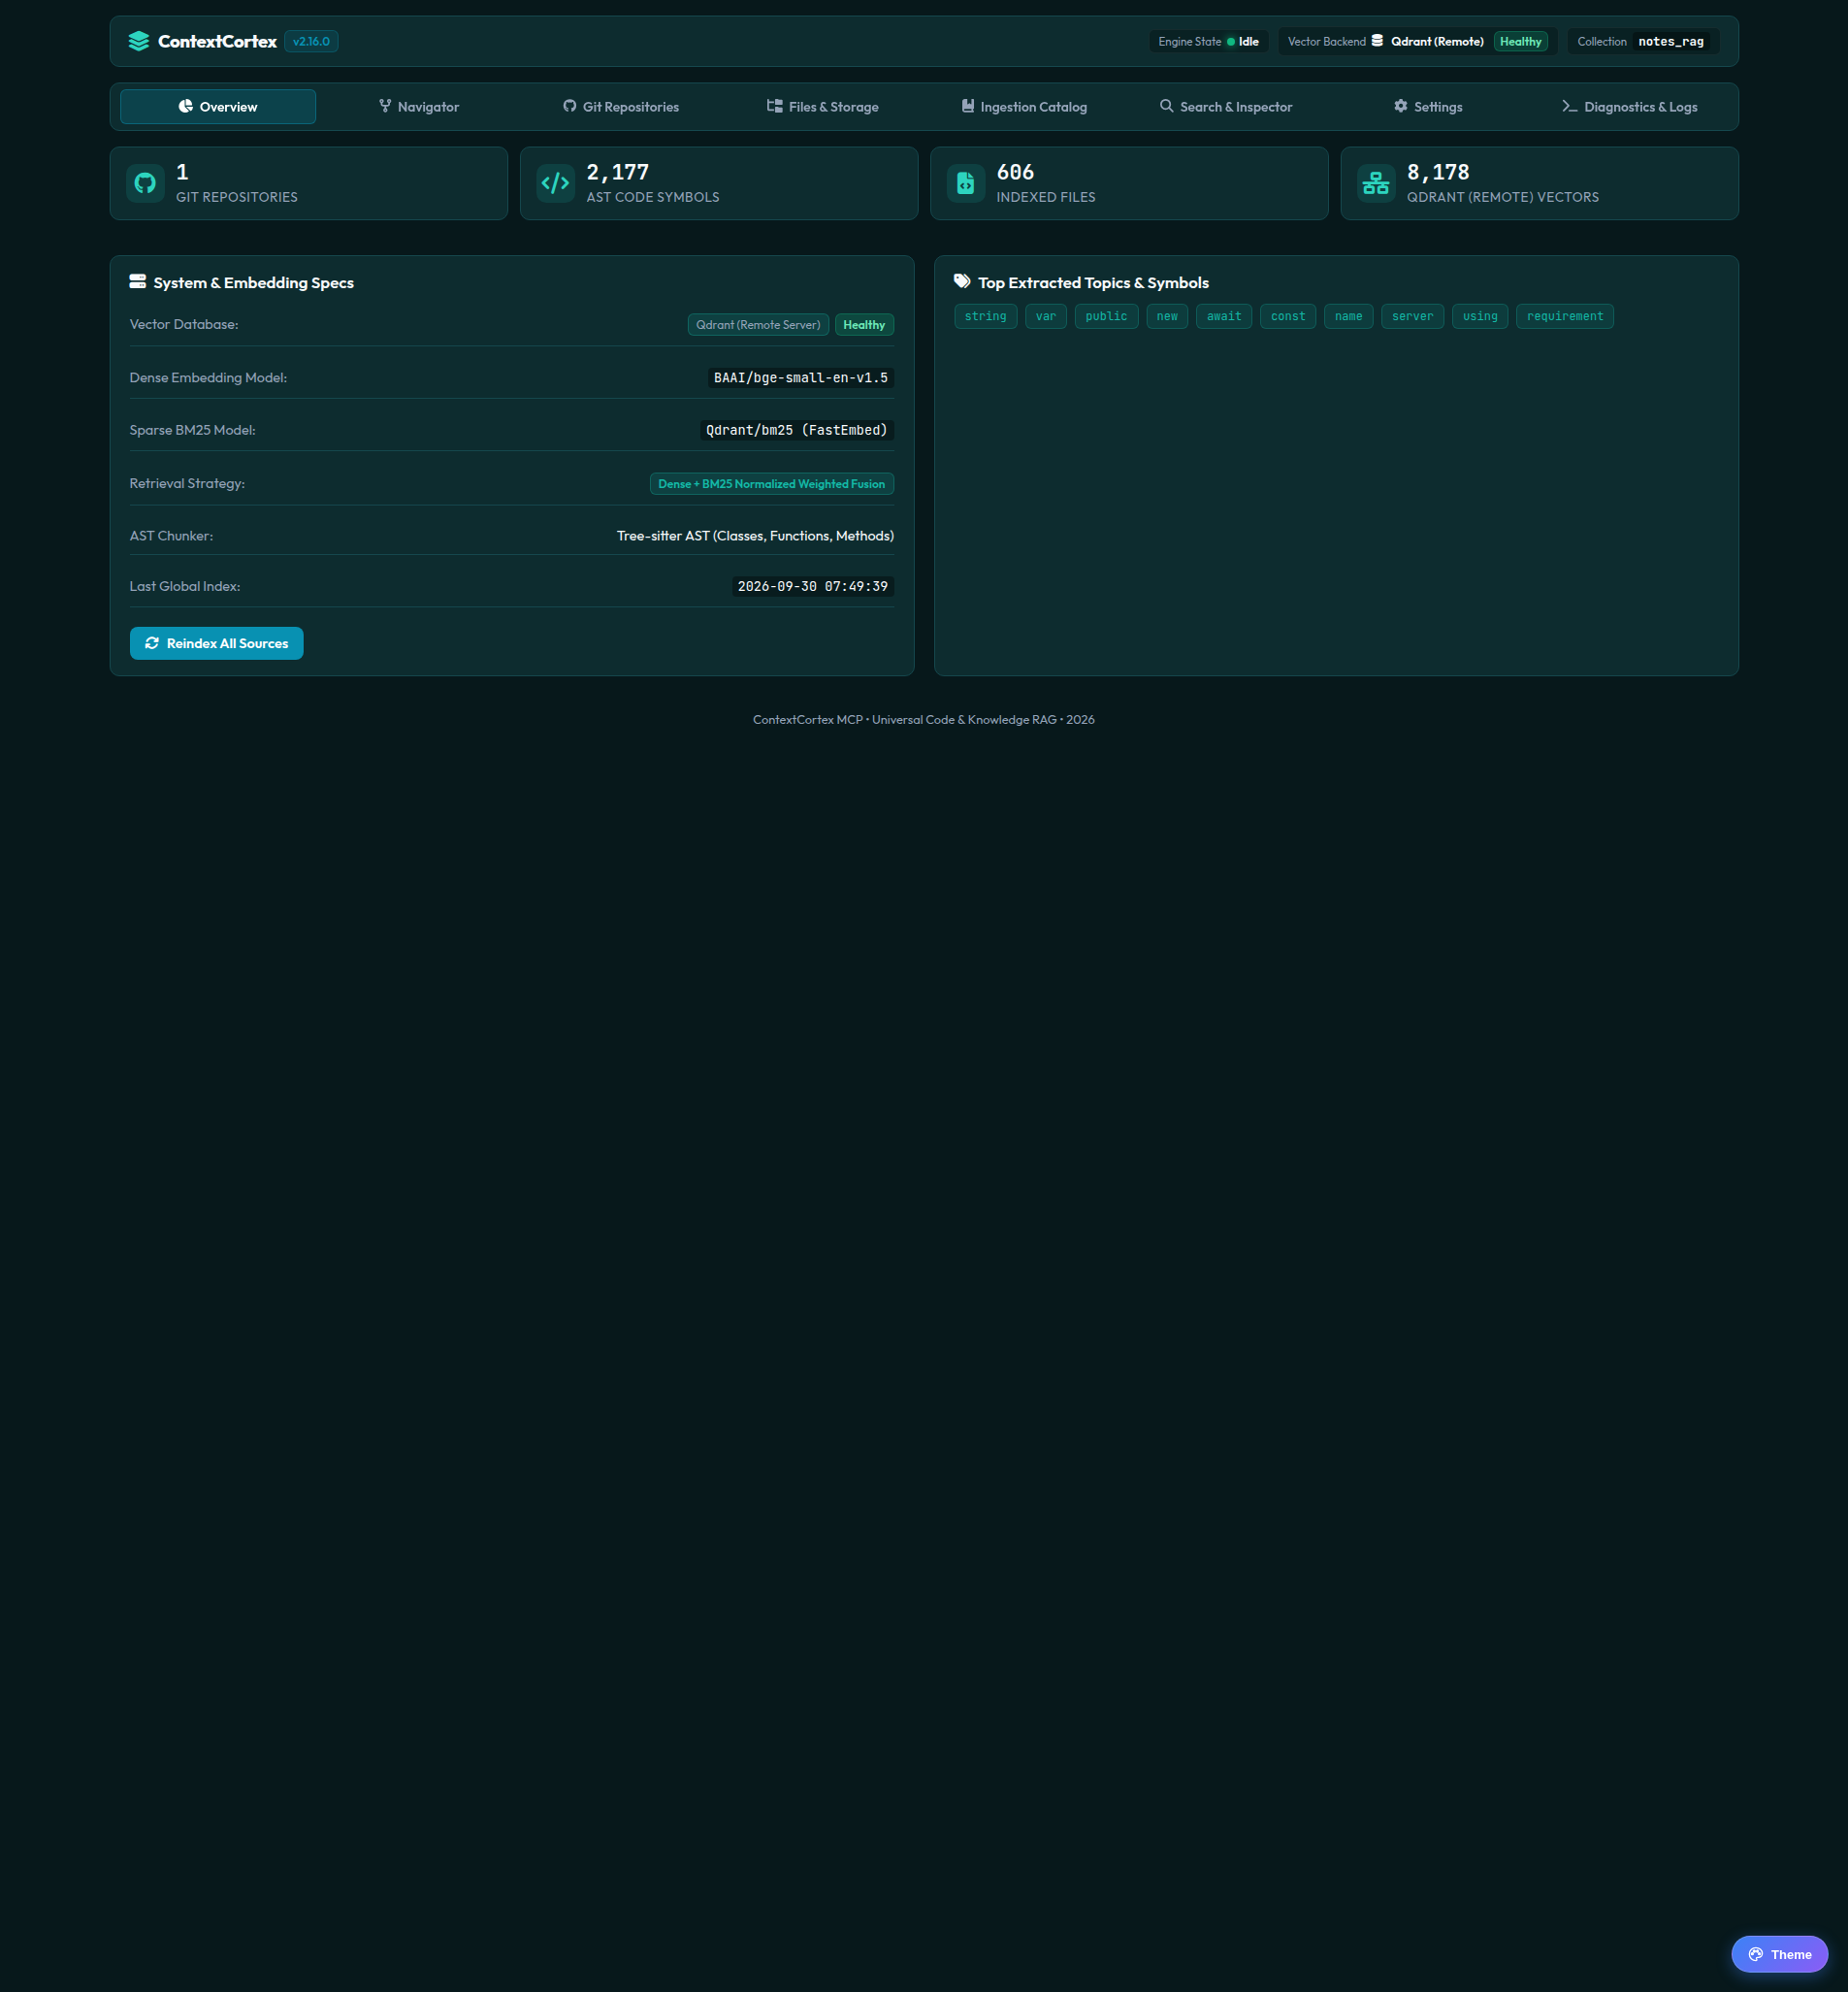Select the 'using' topic tag

pos(1480,316)
